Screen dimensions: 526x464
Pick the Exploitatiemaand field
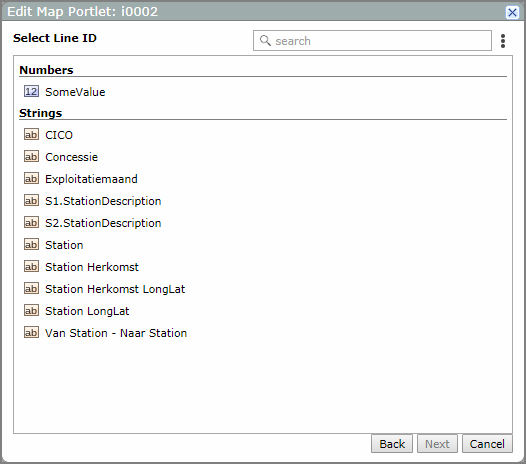(x=91, y=179)
